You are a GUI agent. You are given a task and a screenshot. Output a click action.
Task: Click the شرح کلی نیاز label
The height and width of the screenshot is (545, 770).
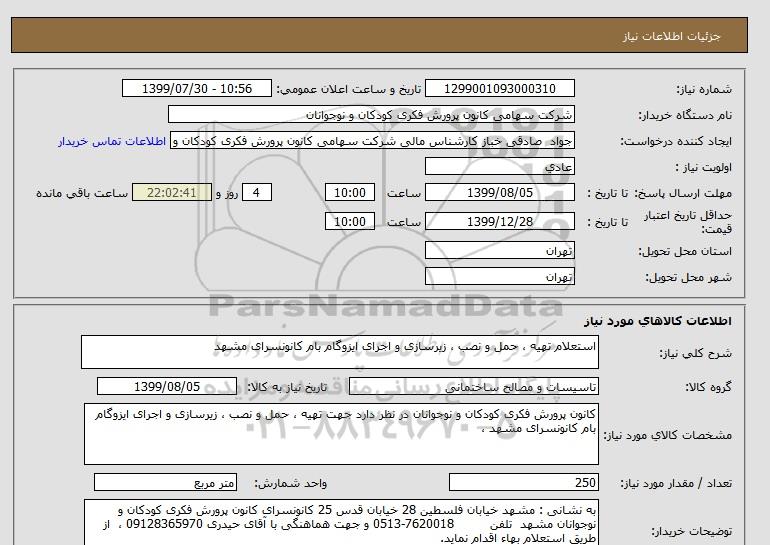[695, 353]
